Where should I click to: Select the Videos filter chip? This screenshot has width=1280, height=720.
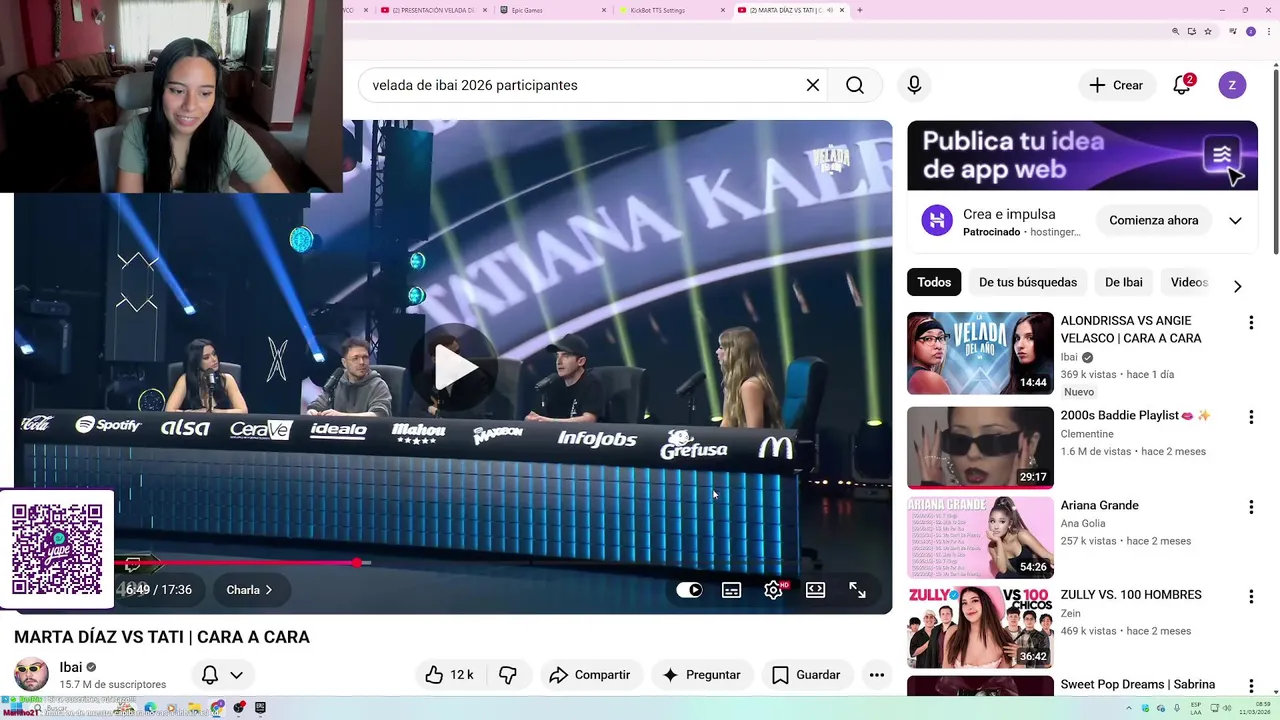1189,282
